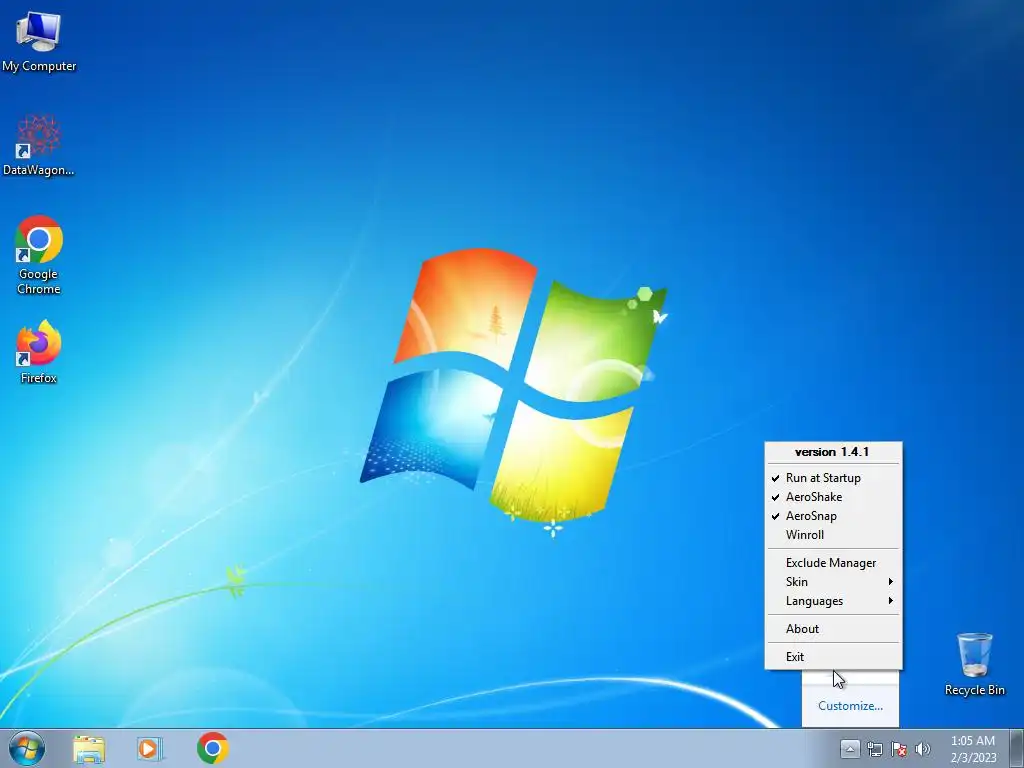Select the DataWagon desktop shortcut

39,145
